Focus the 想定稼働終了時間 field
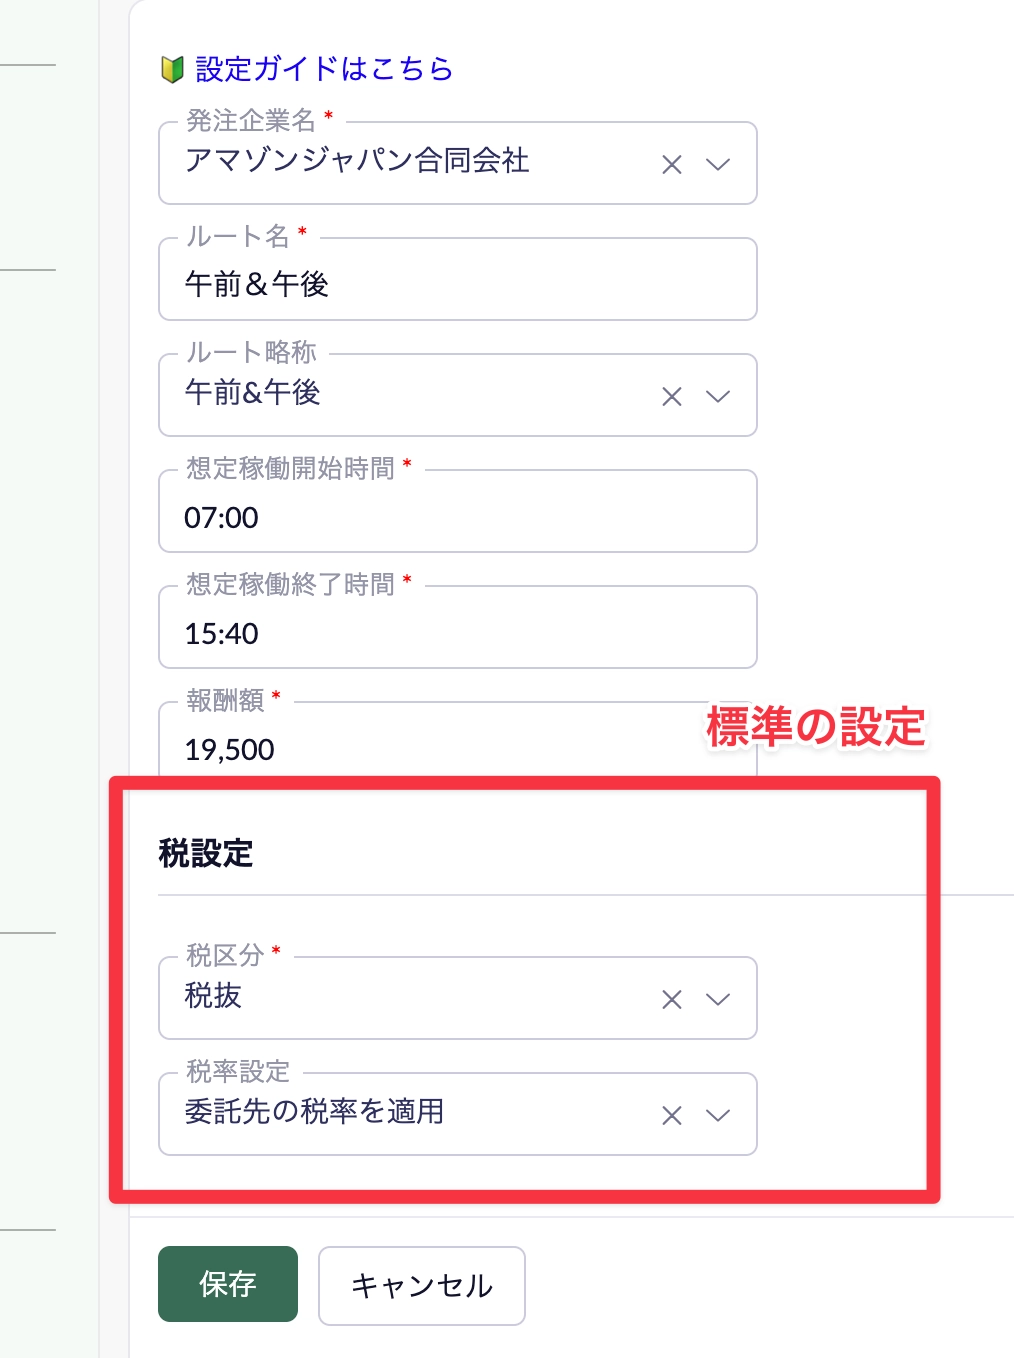 point(457,633)
